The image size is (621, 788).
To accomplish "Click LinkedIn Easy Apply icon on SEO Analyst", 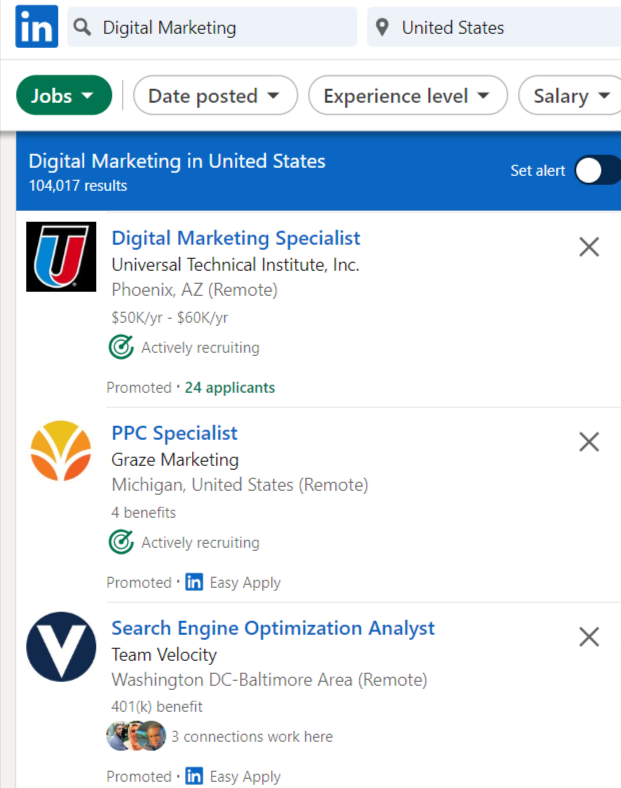I will coord(194,776).
